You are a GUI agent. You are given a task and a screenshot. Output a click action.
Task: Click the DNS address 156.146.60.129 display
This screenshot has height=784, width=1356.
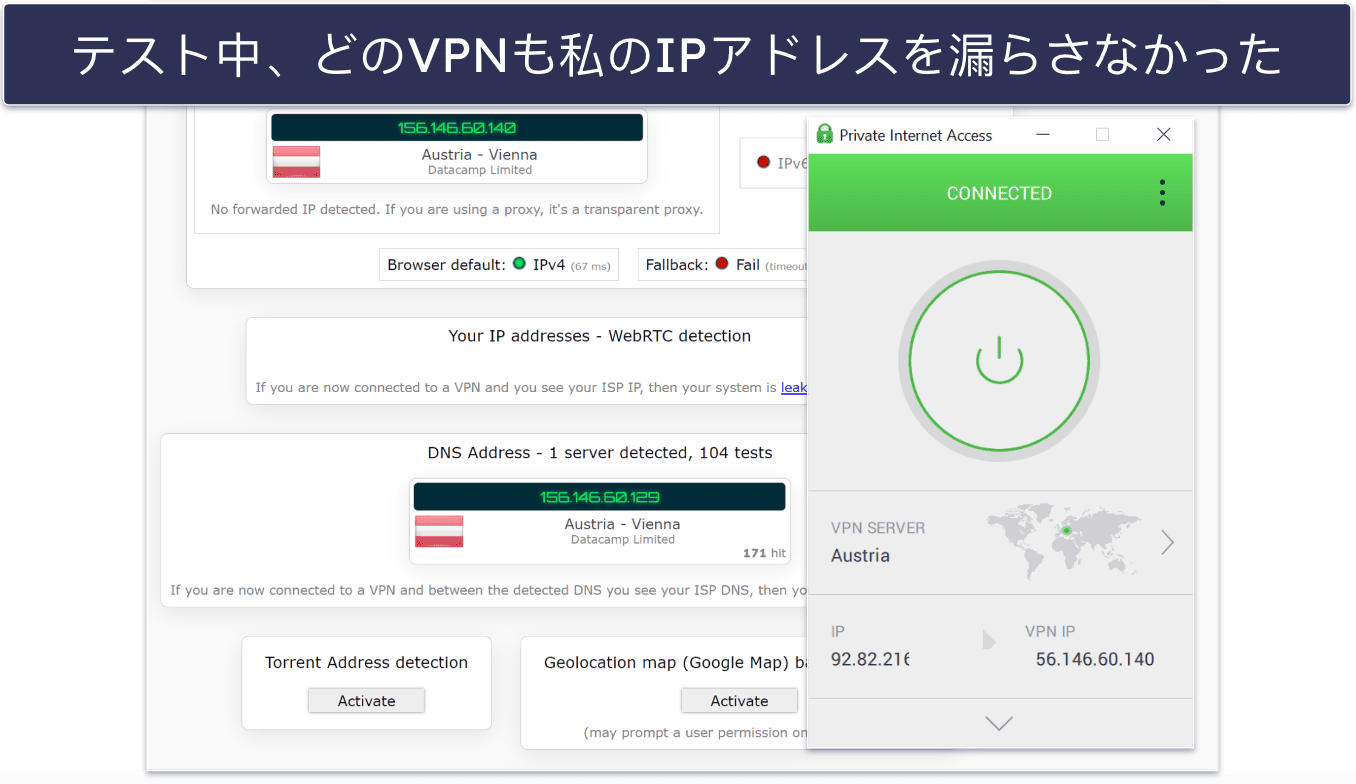tap(600, 497)
